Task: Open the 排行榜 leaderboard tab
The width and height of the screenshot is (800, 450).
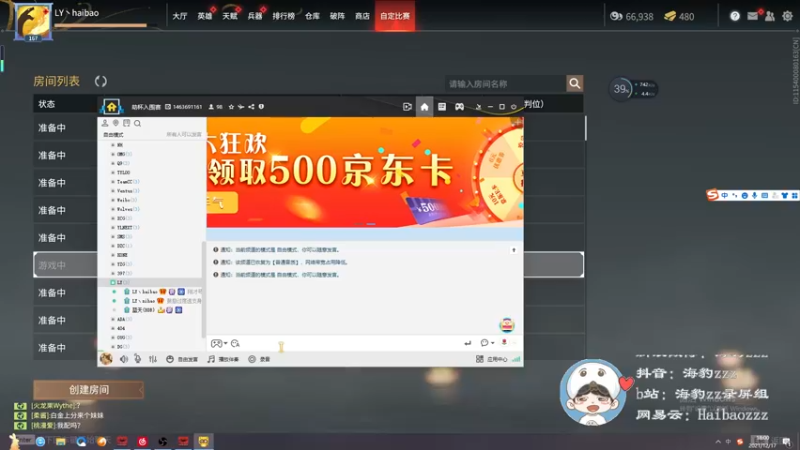Action: pos(283,16)
